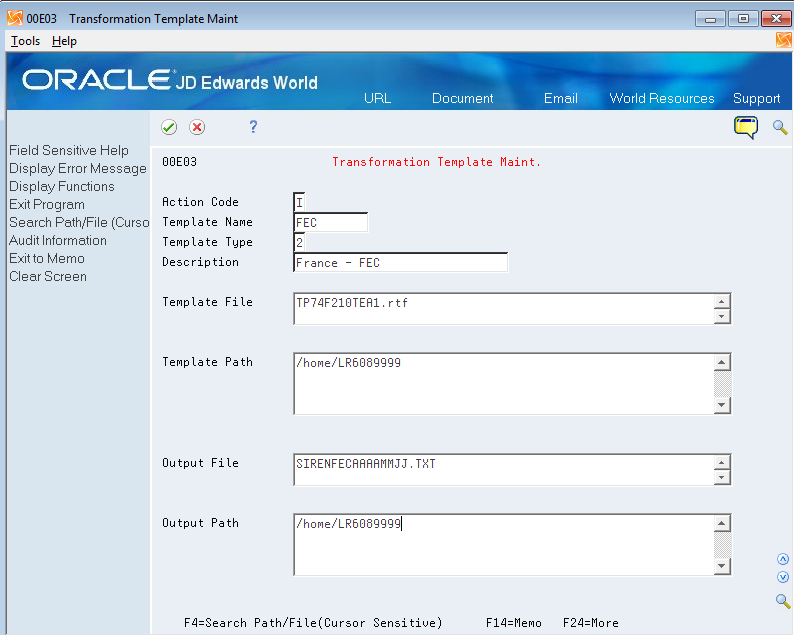
Task: Click the Template File text area
Action: (504, 308)
